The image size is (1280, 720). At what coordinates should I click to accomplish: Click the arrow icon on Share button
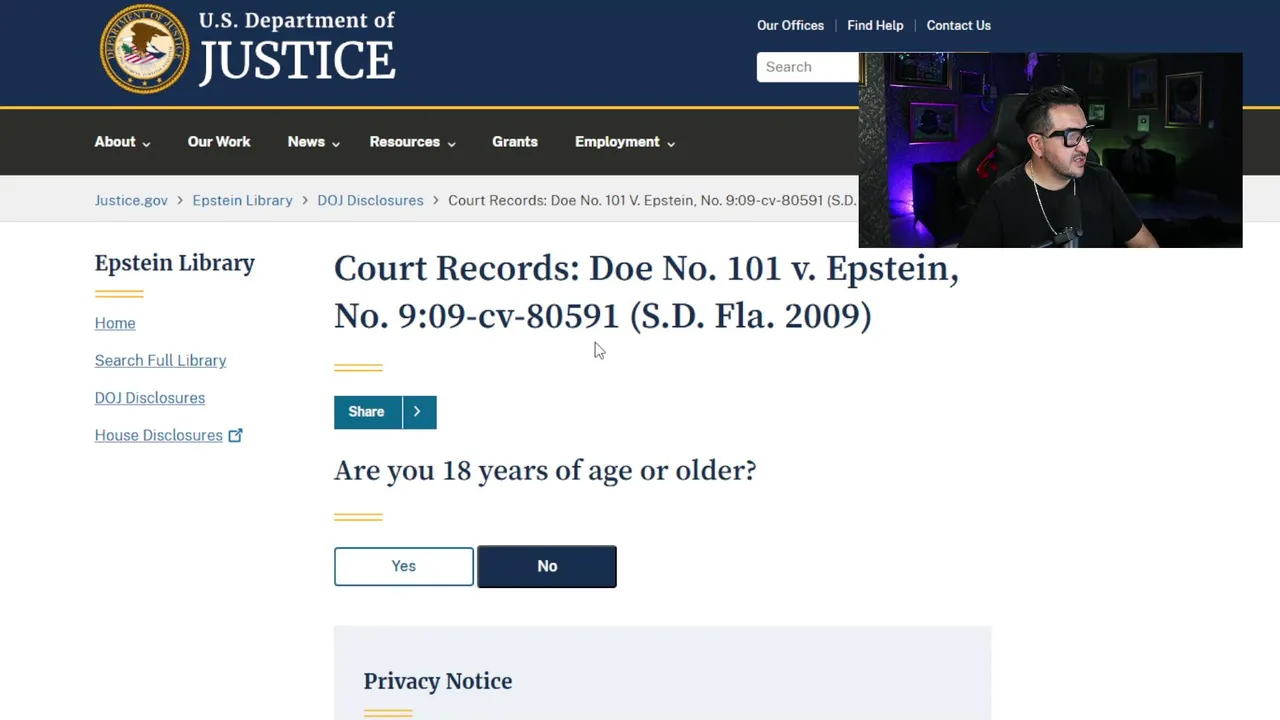coord(417,412)
